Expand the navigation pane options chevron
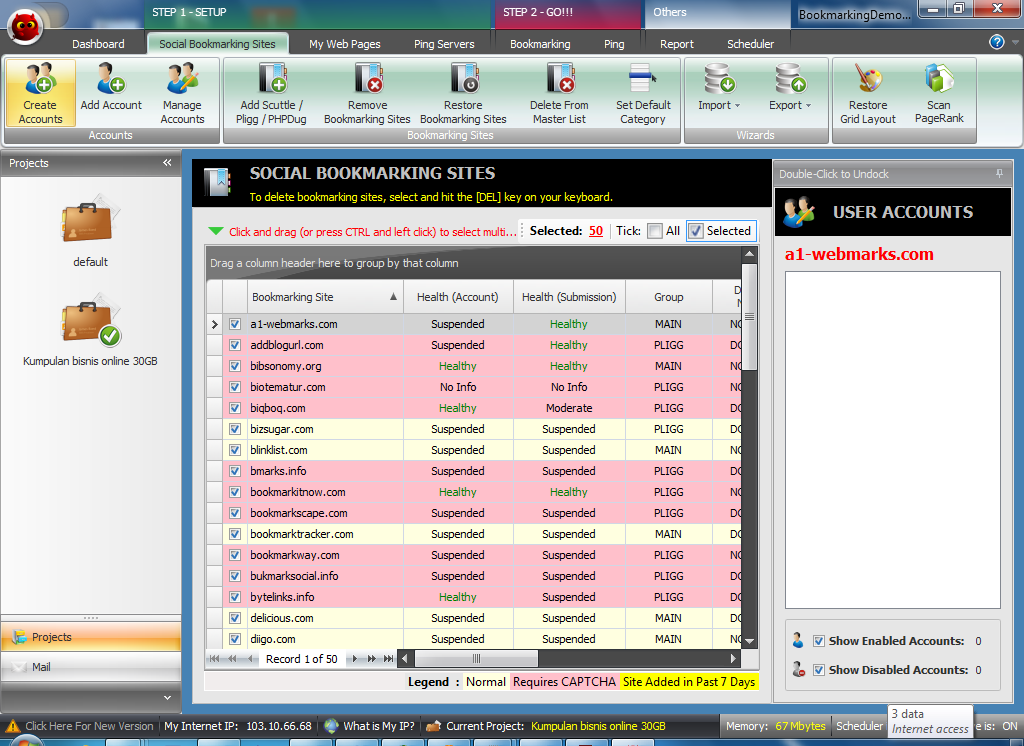The width and height of the screenshot is (1024, 746). pos(167,698)
